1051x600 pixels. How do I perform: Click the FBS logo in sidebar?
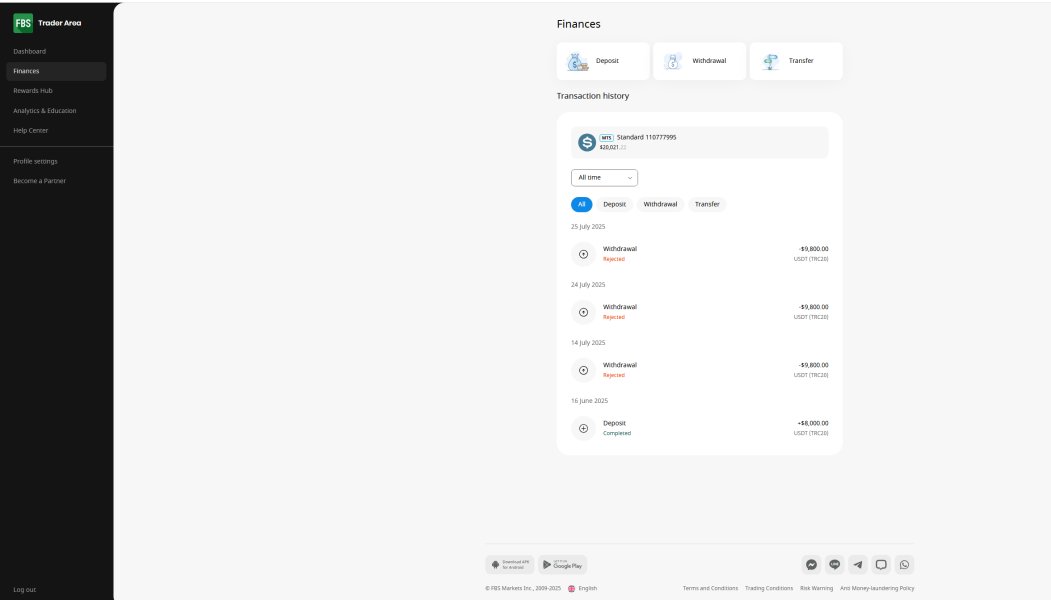point(23,22)
